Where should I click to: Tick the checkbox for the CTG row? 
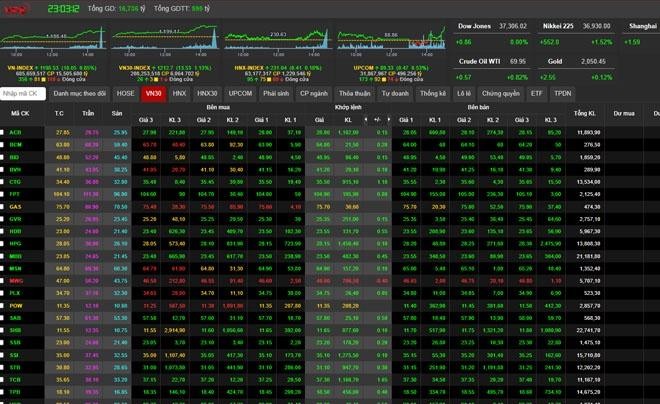[x=2, y=182]
